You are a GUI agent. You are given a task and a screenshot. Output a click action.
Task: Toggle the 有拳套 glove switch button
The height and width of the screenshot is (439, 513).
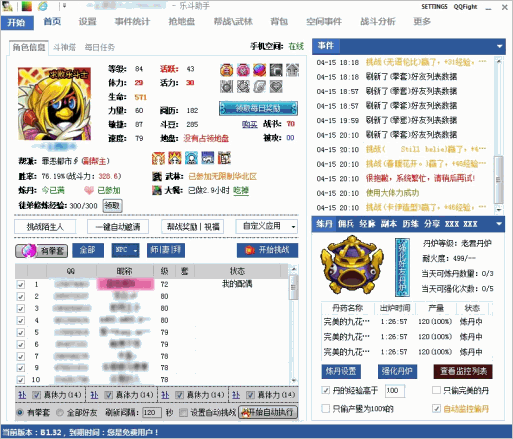(x=41, y=251)
